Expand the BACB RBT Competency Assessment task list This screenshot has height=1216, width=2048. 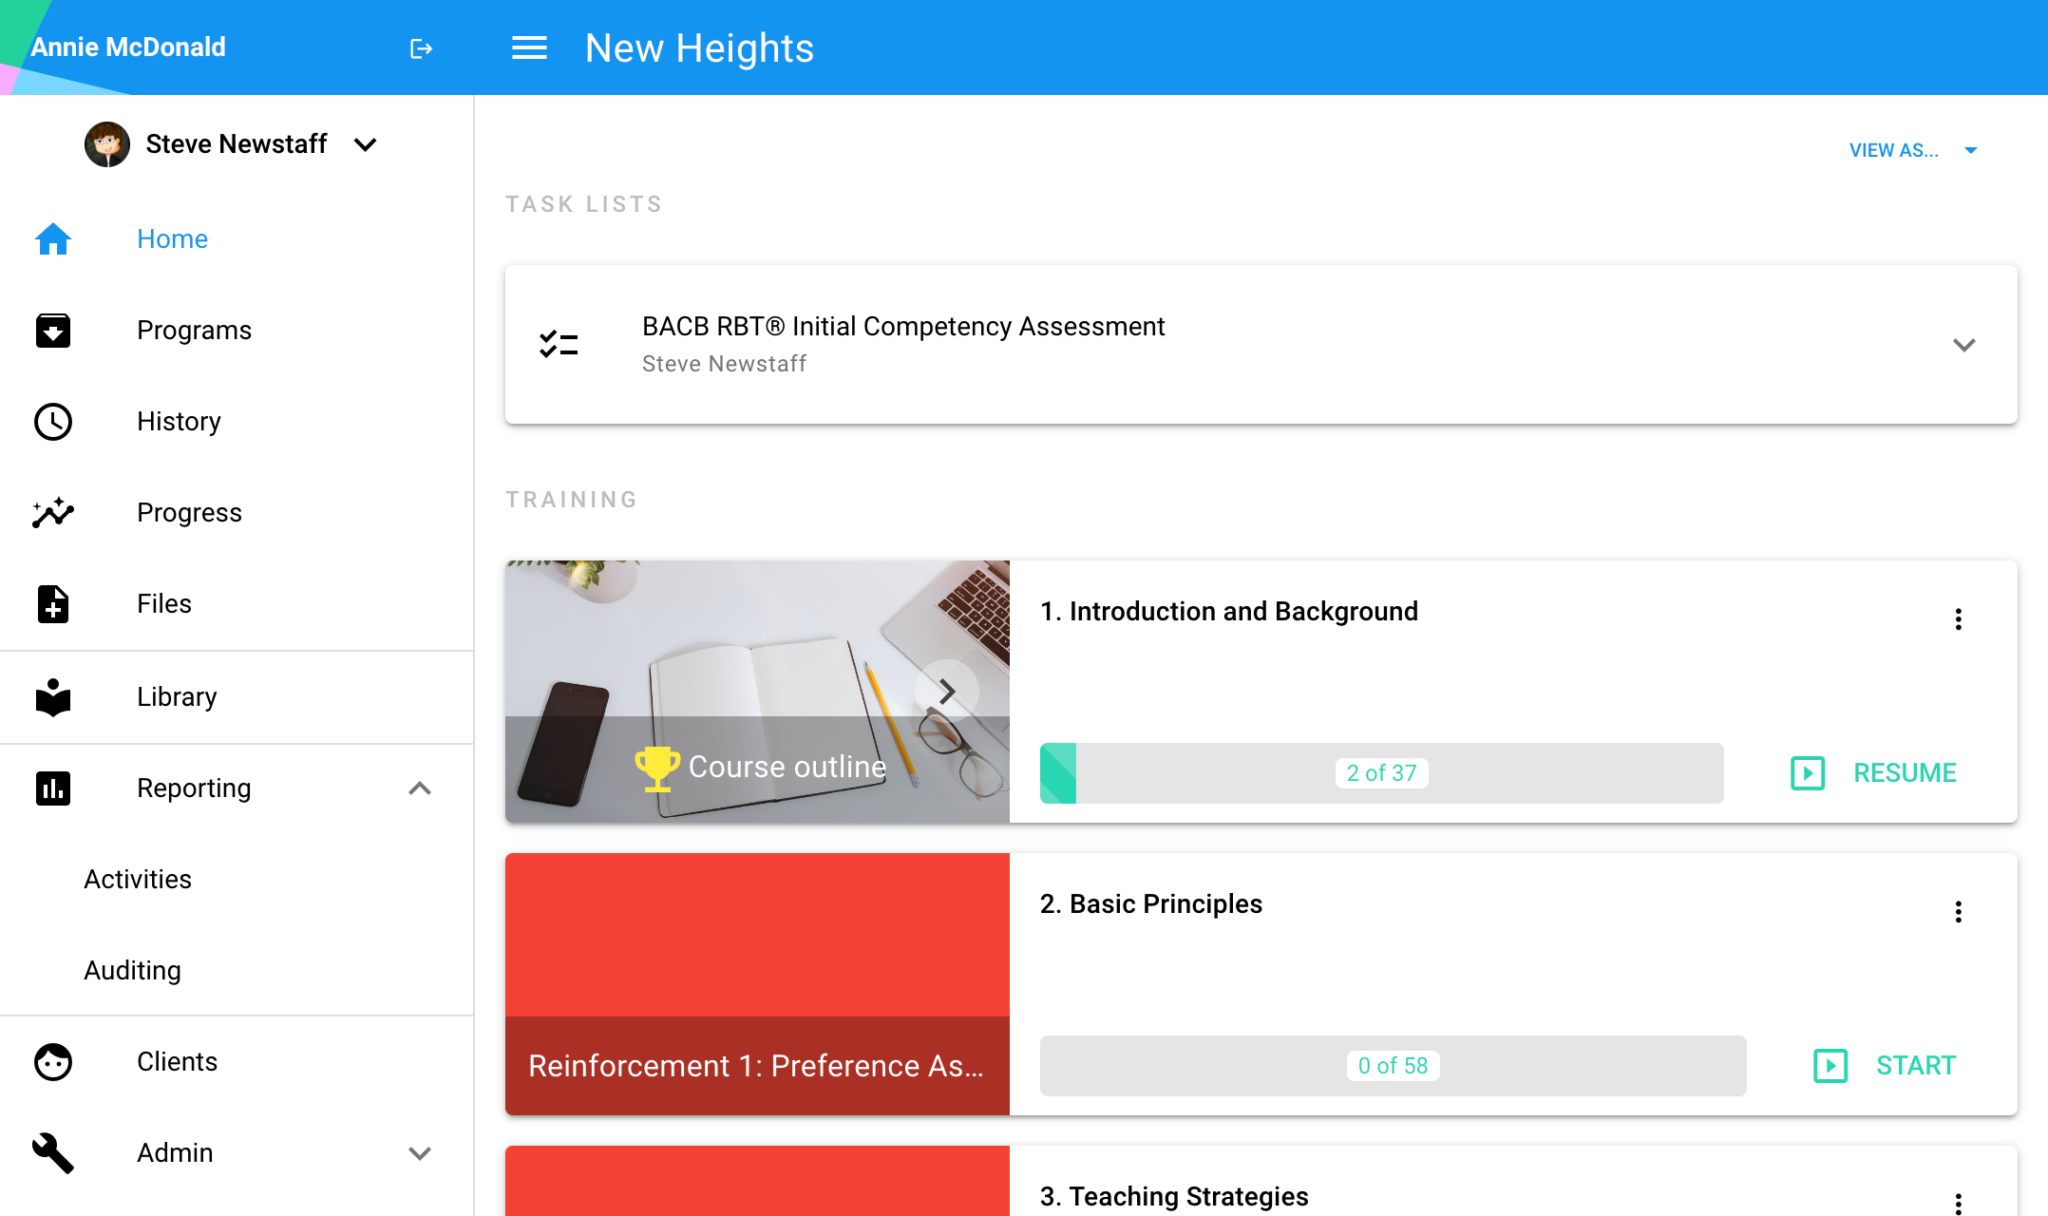[x=1963, y=345]
